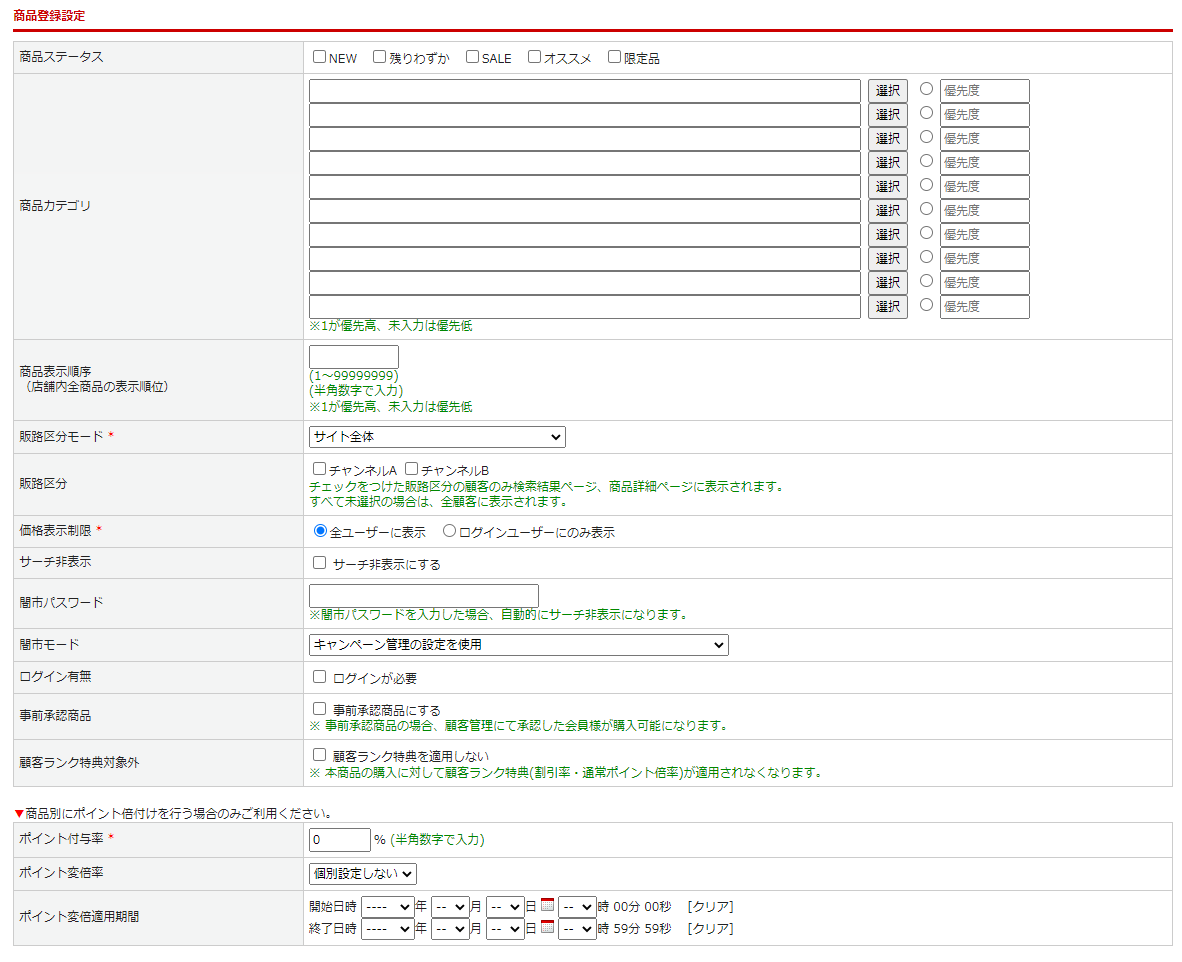Click the 商品表示順序 input field
The height and width of the screenshot is (962, 1182).
click(x=354, y=357)
